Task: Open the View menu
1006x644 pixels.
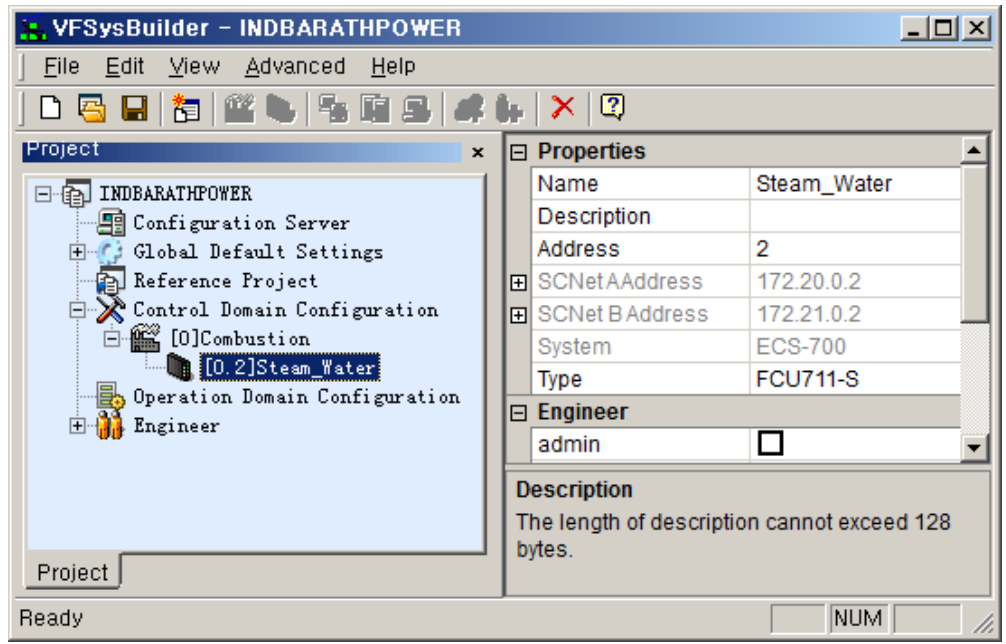Action: 194,66
